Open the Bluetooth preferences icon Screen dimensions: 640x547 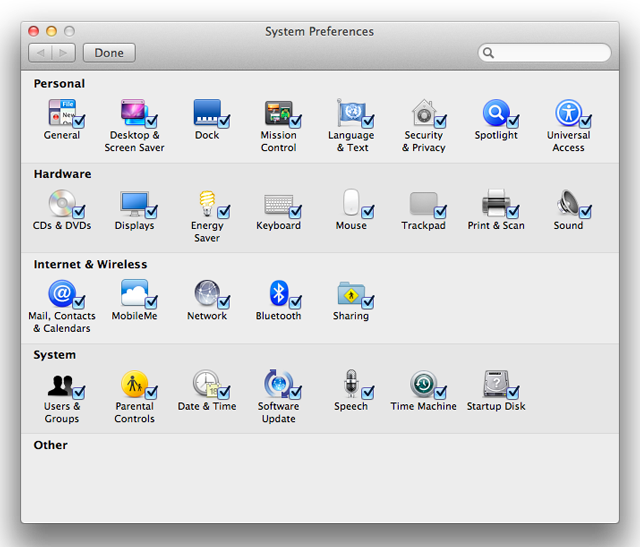tap(279, 293)
